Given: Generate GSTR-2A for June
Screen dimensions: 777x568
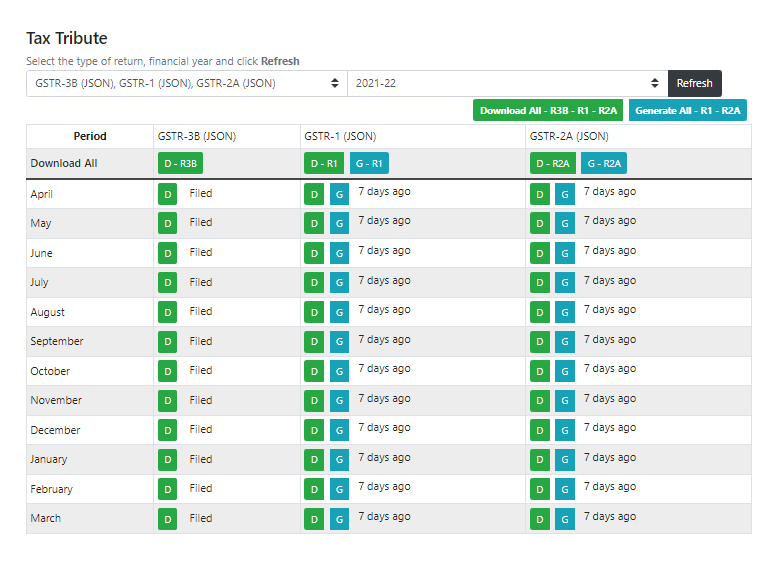Looking at the screenshot, I should (565, 253).
